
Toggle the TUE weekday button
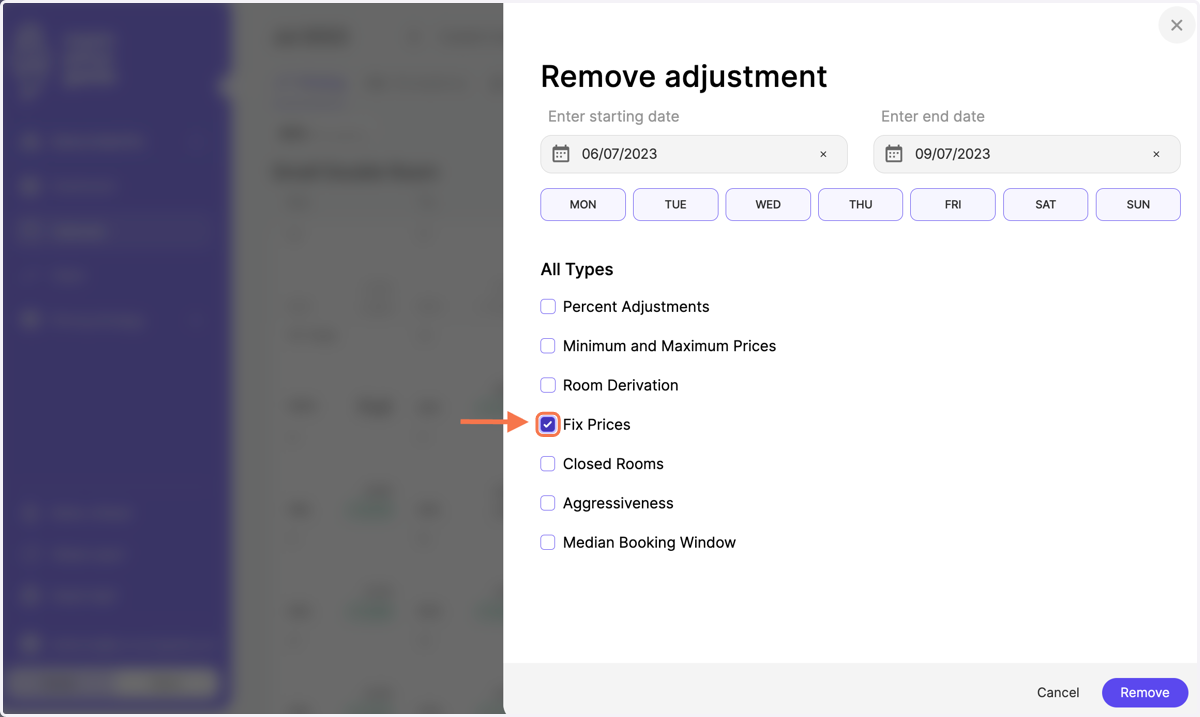[675, 204]
